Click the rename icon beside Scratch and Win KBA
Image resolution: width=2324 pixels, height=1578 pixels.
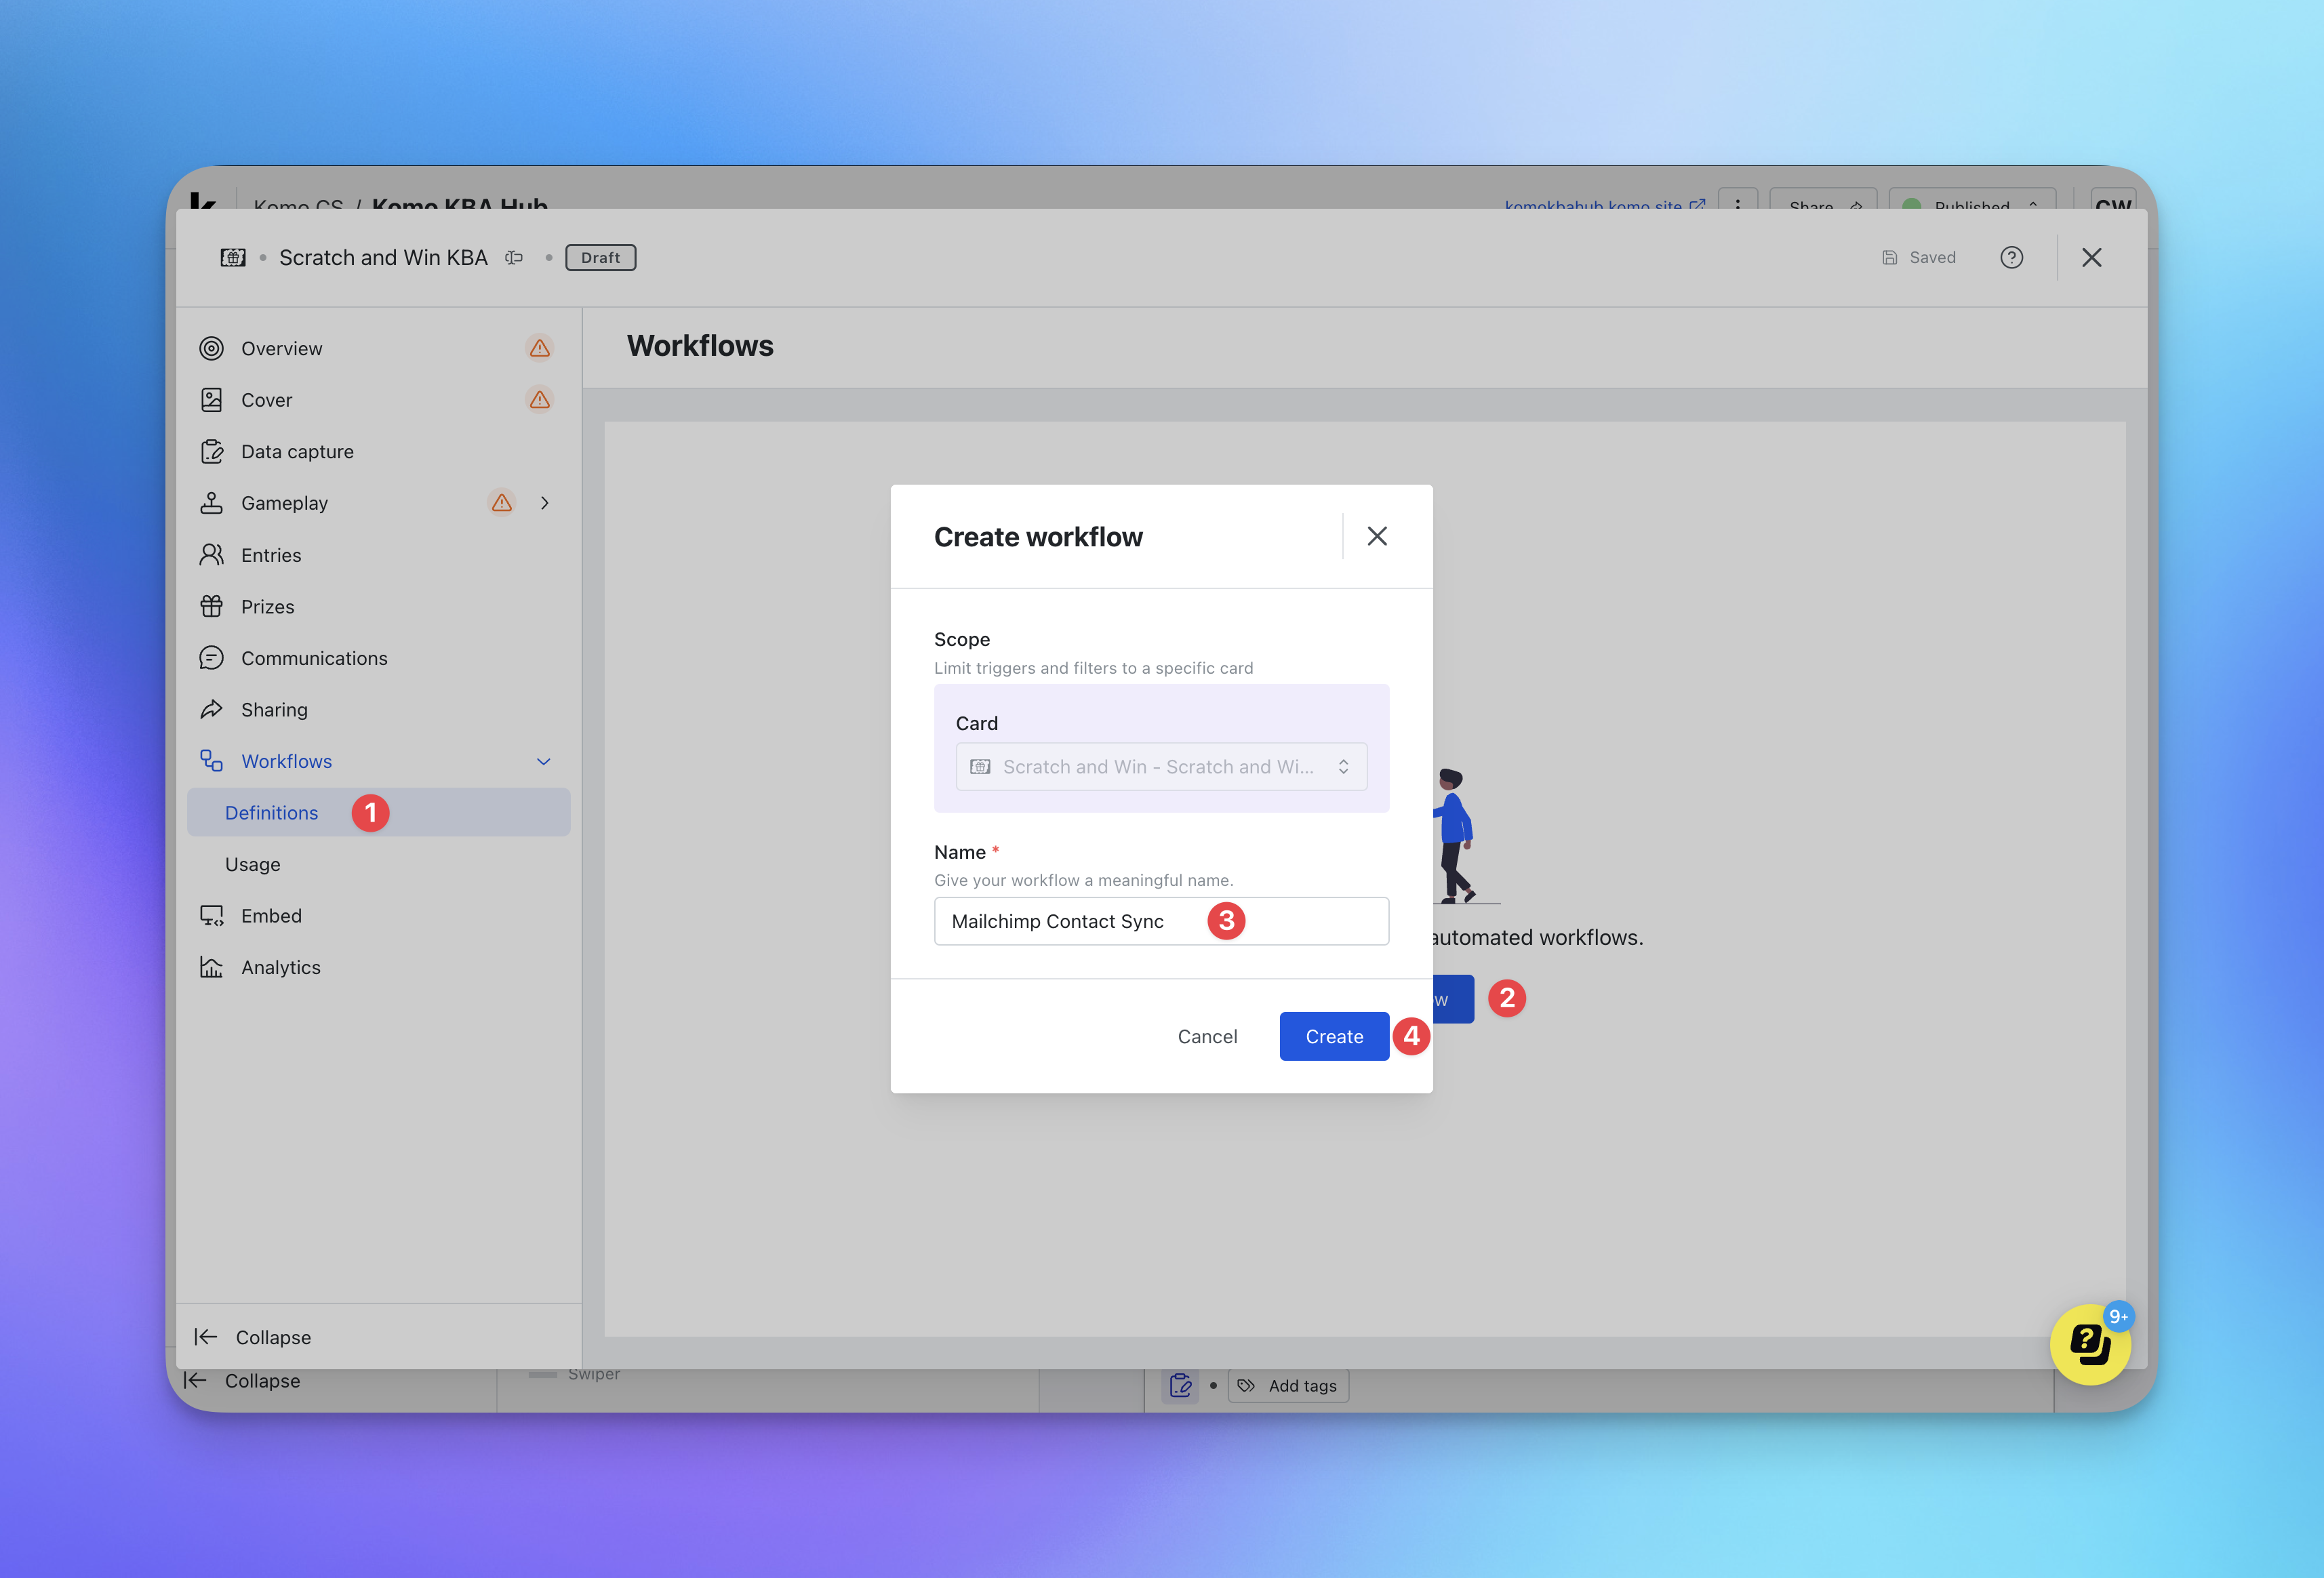tap(514, 258)
